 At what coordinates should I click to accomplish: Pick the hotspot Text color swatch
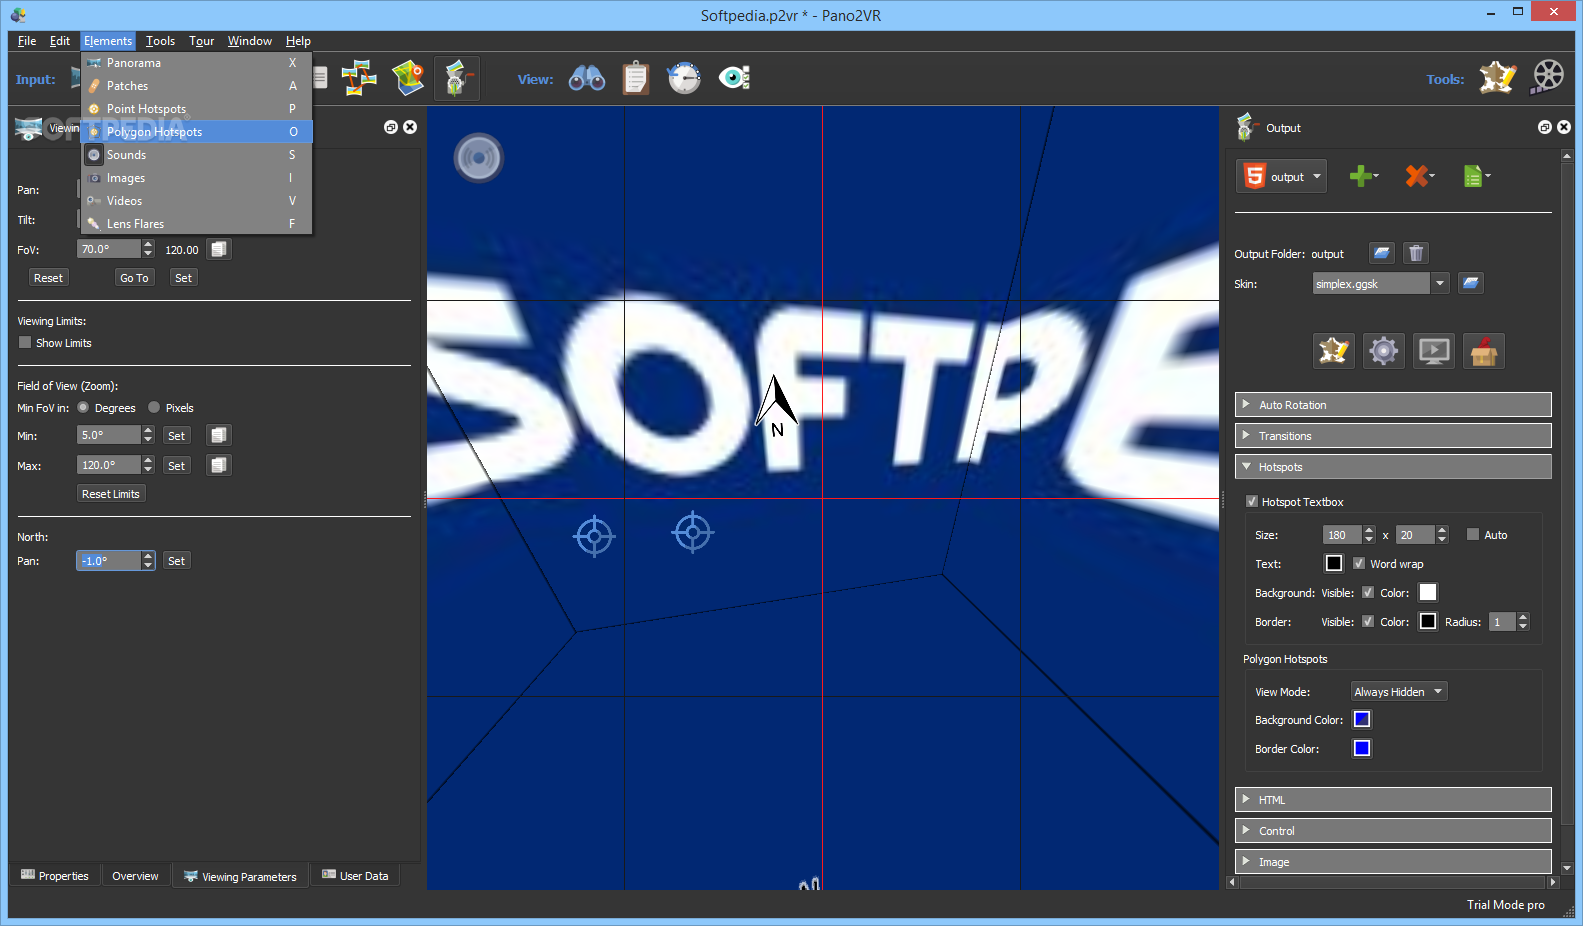pyautogui.click(x=1334, y=563)
